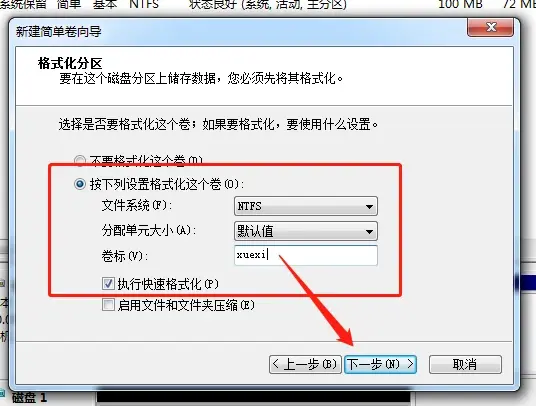
Task: Click the black unallocated bar of 磁盘 1
Action: (254, 398)
